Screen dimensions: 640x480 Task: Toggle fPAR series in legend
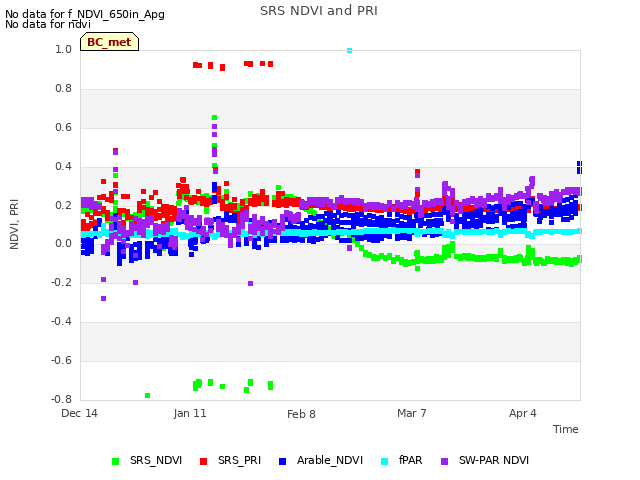pos(402,460)
